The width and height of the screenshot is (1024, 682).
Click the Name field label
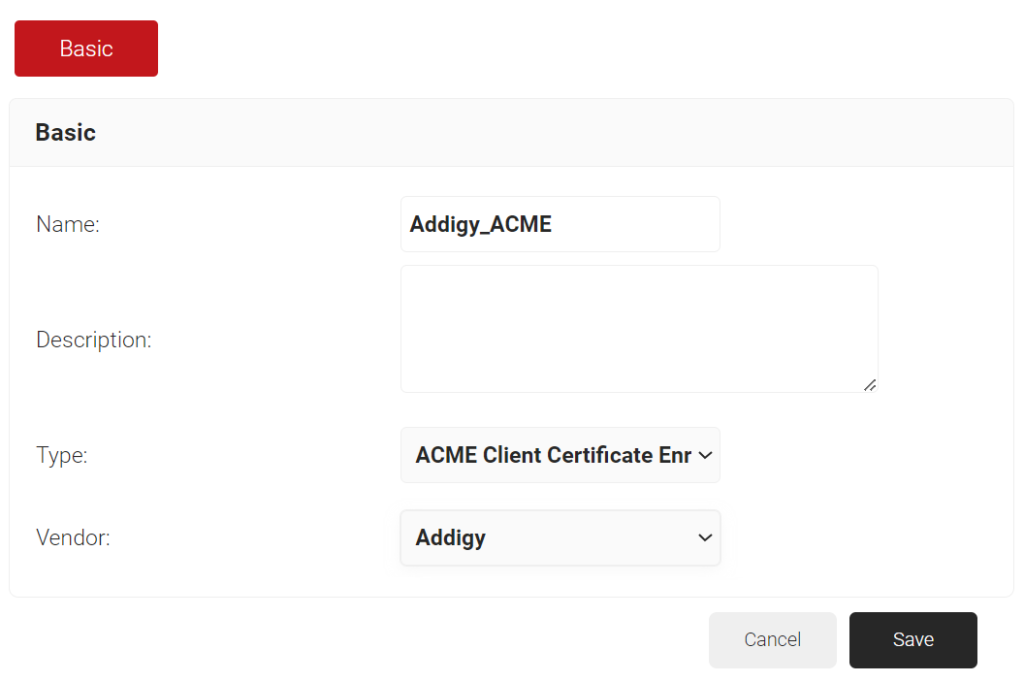[67, 224]
